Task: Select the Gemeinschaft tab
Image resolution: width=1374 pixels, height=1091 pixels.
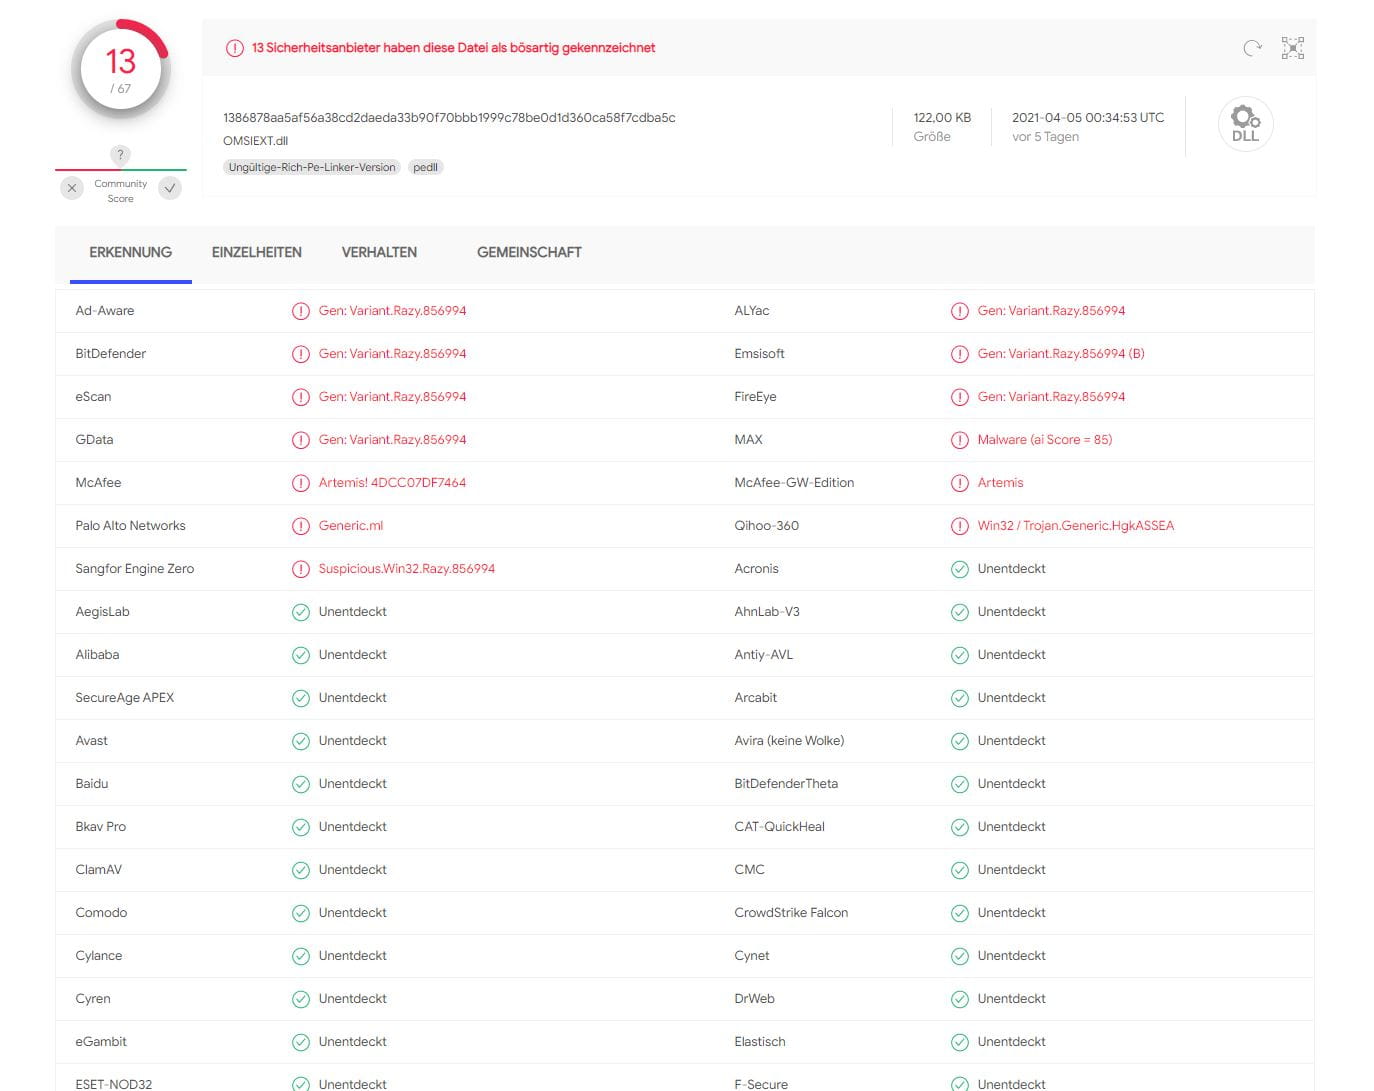Action: click(x=529, y=252)
